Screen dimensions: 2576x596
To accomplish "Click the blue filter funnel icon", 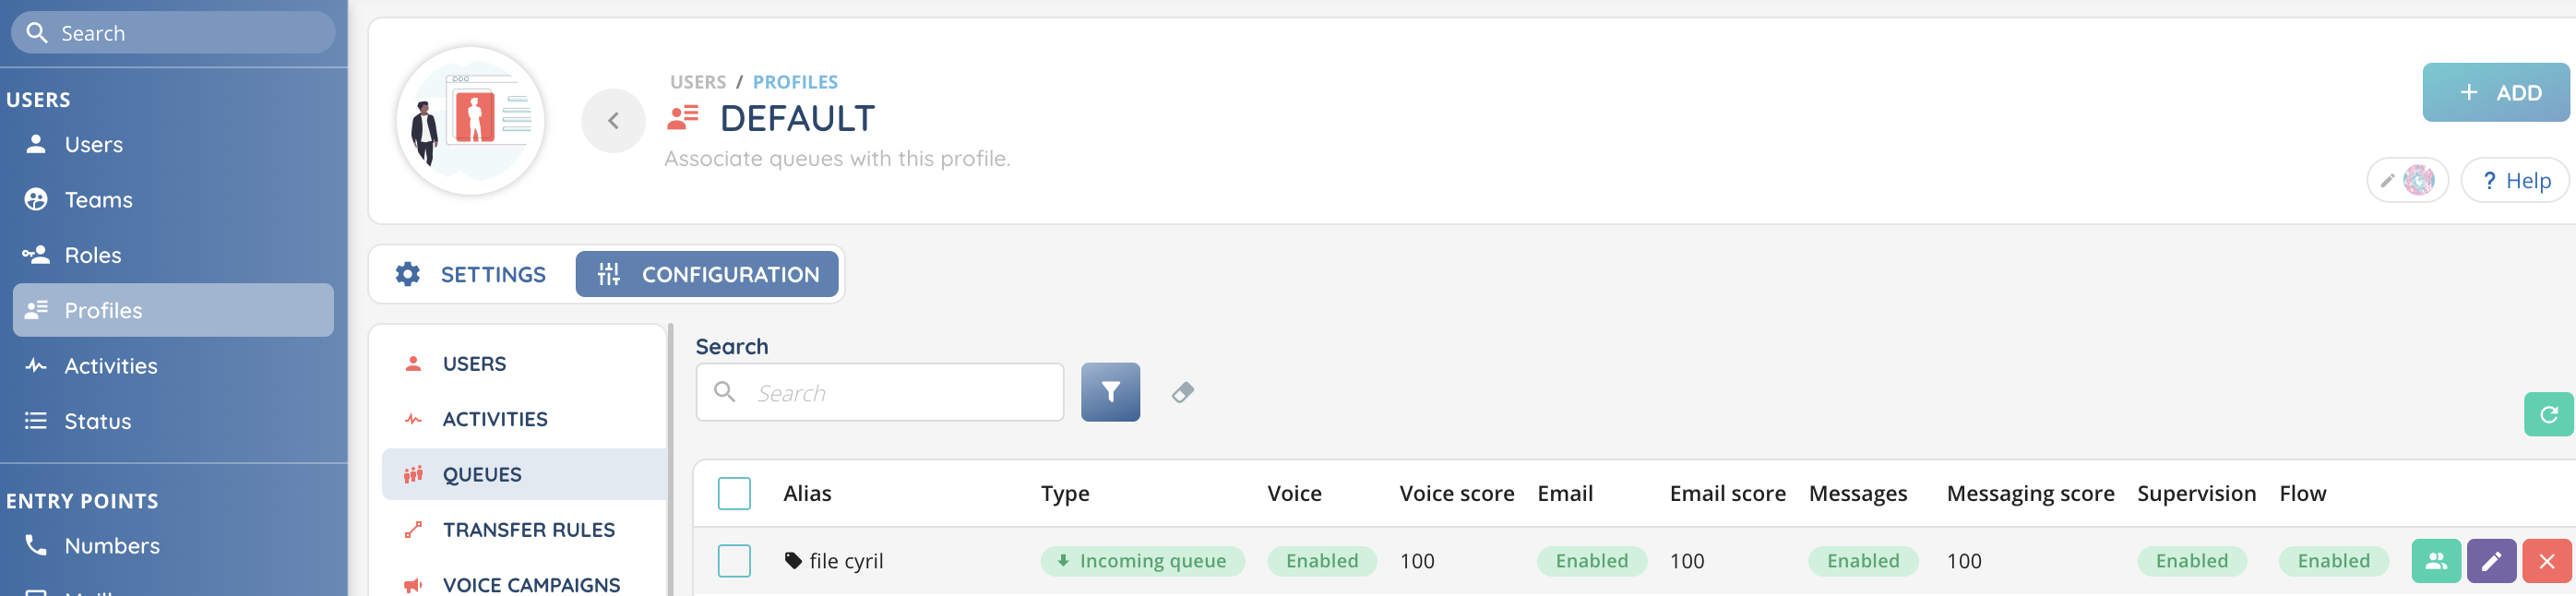I will click(x=1110, y=392).
